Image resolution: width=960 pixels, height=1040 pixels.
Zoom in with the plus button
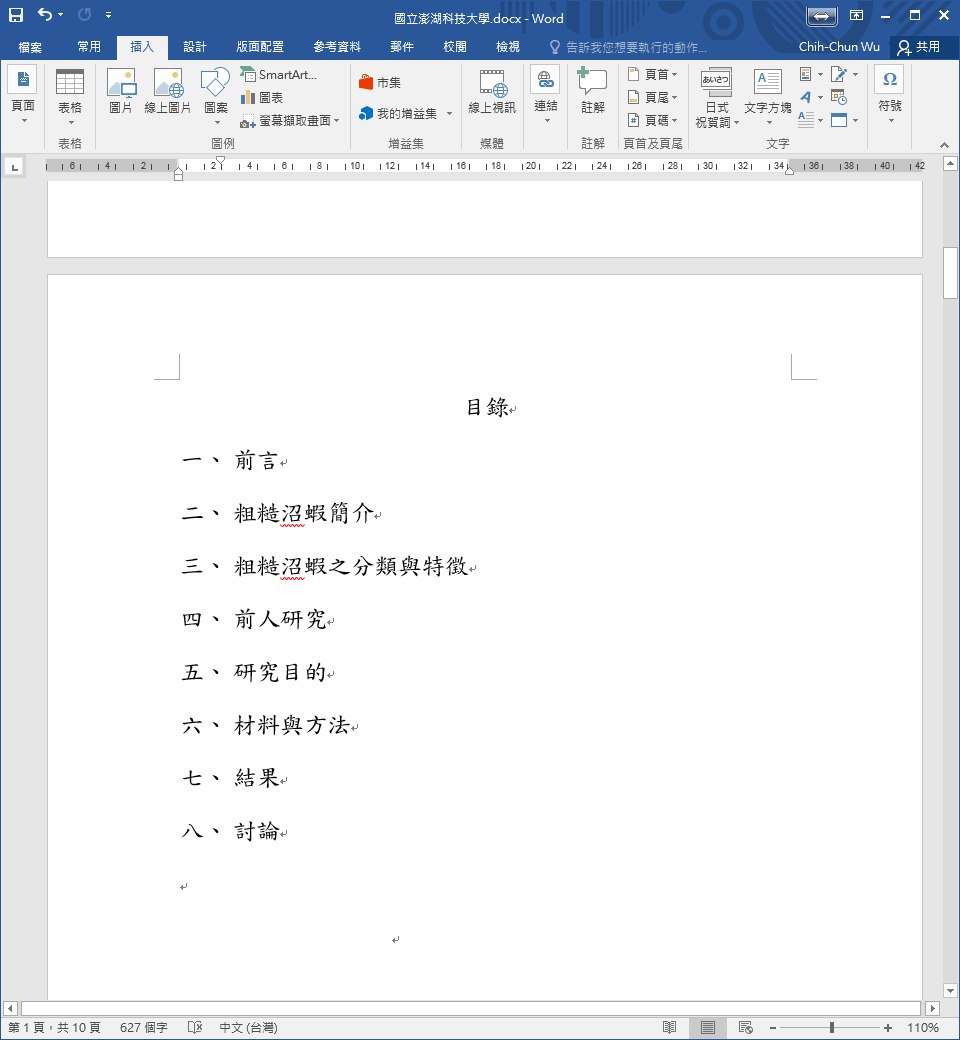(888, 1027)
